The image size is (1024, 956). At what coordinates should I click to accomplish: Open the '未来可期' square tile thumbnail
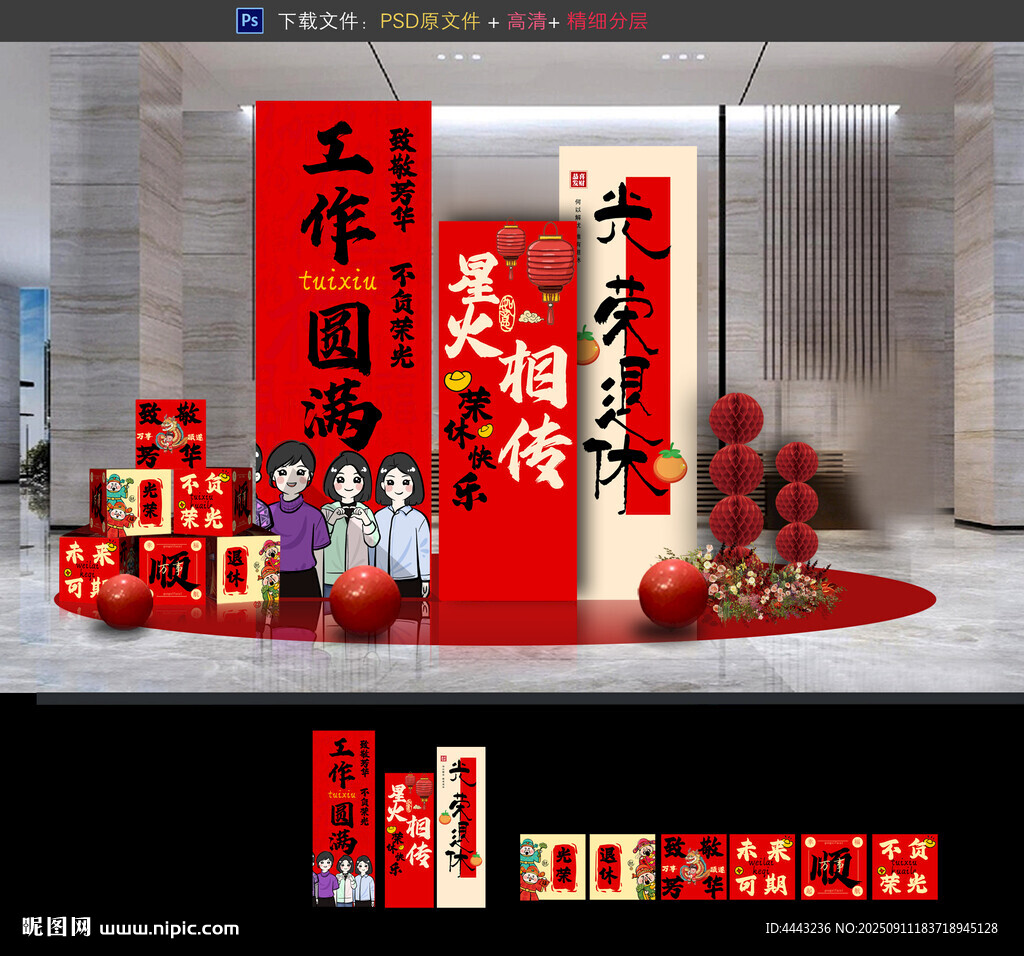[x=762, y=867]
